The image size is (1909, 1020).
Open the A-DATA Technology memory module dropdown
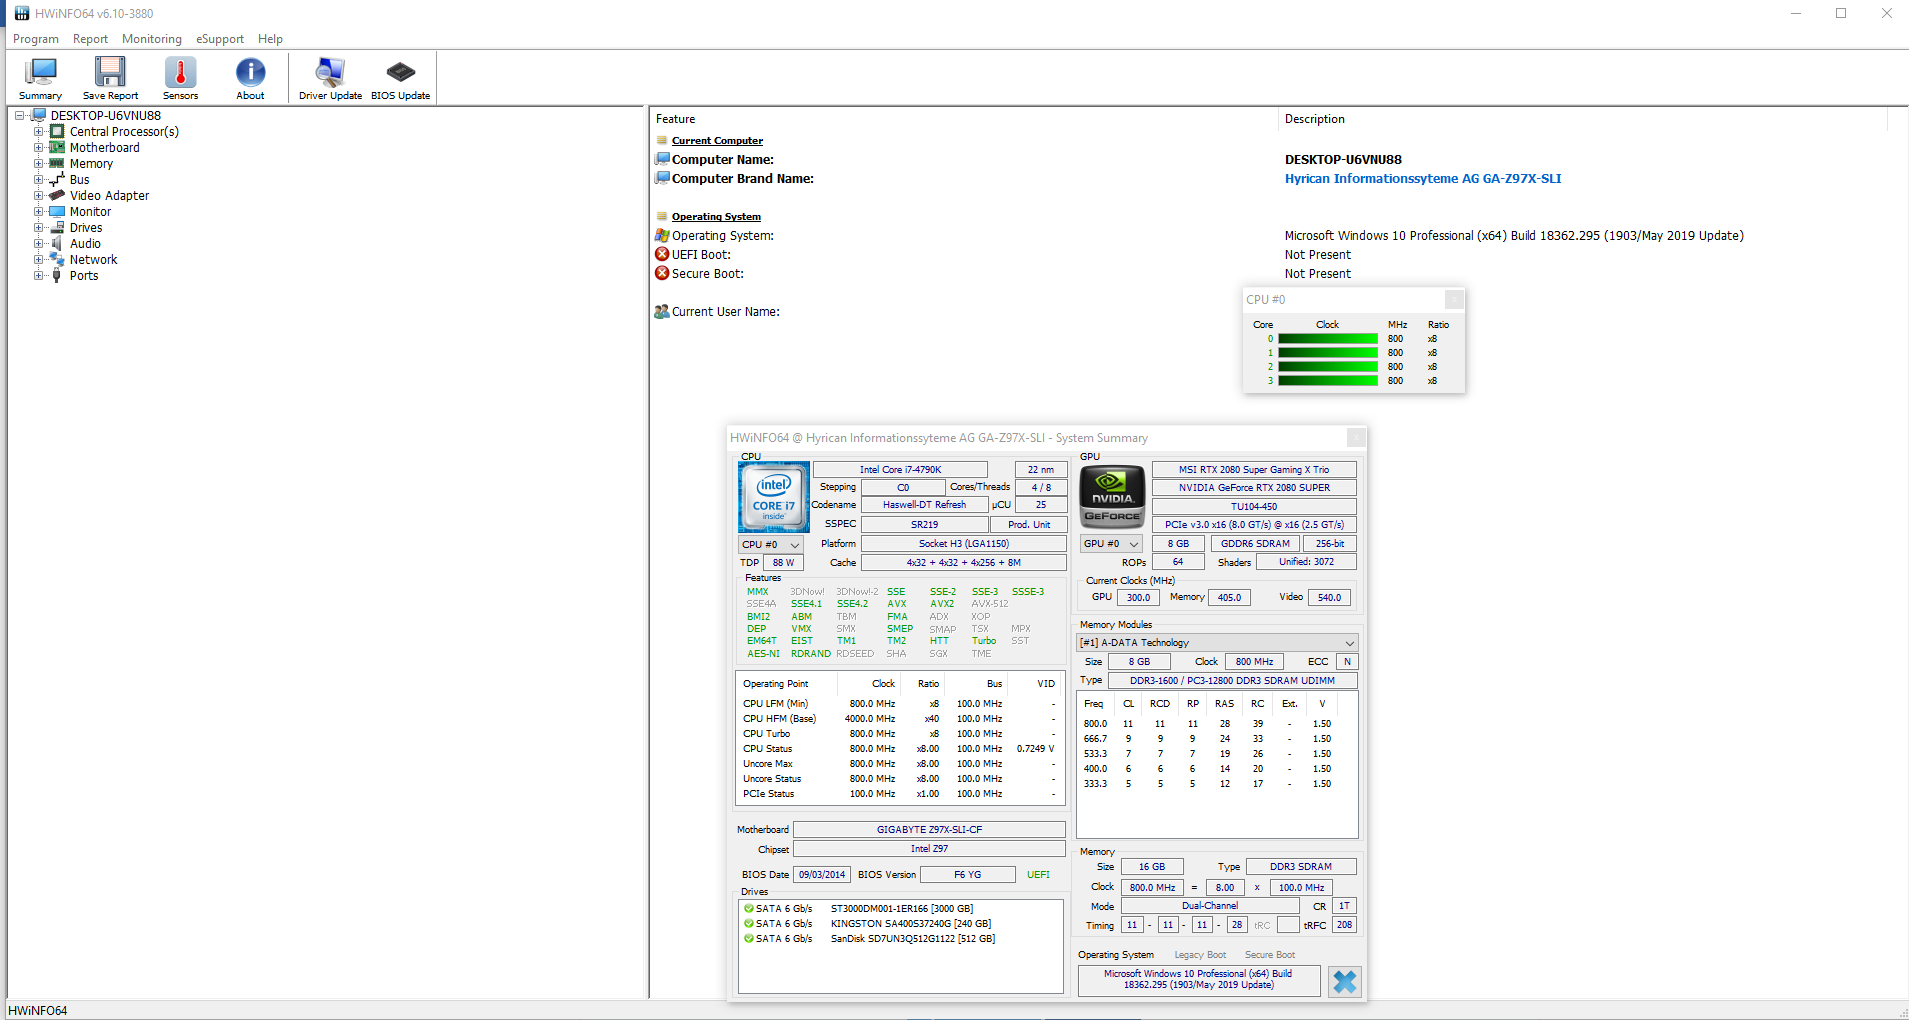coord(1217,642)
